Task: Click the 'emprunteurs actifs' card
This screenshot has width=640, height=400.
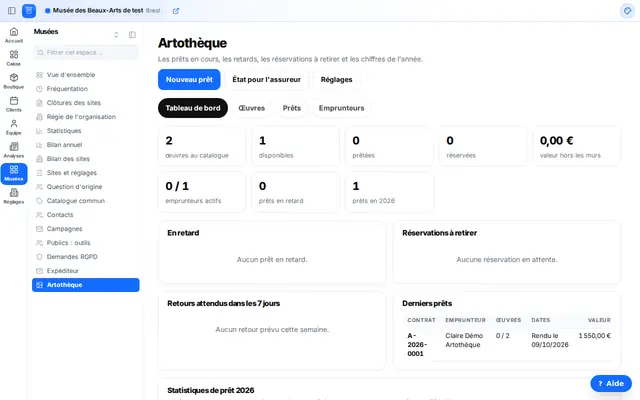Action: [x=202, y=192]
